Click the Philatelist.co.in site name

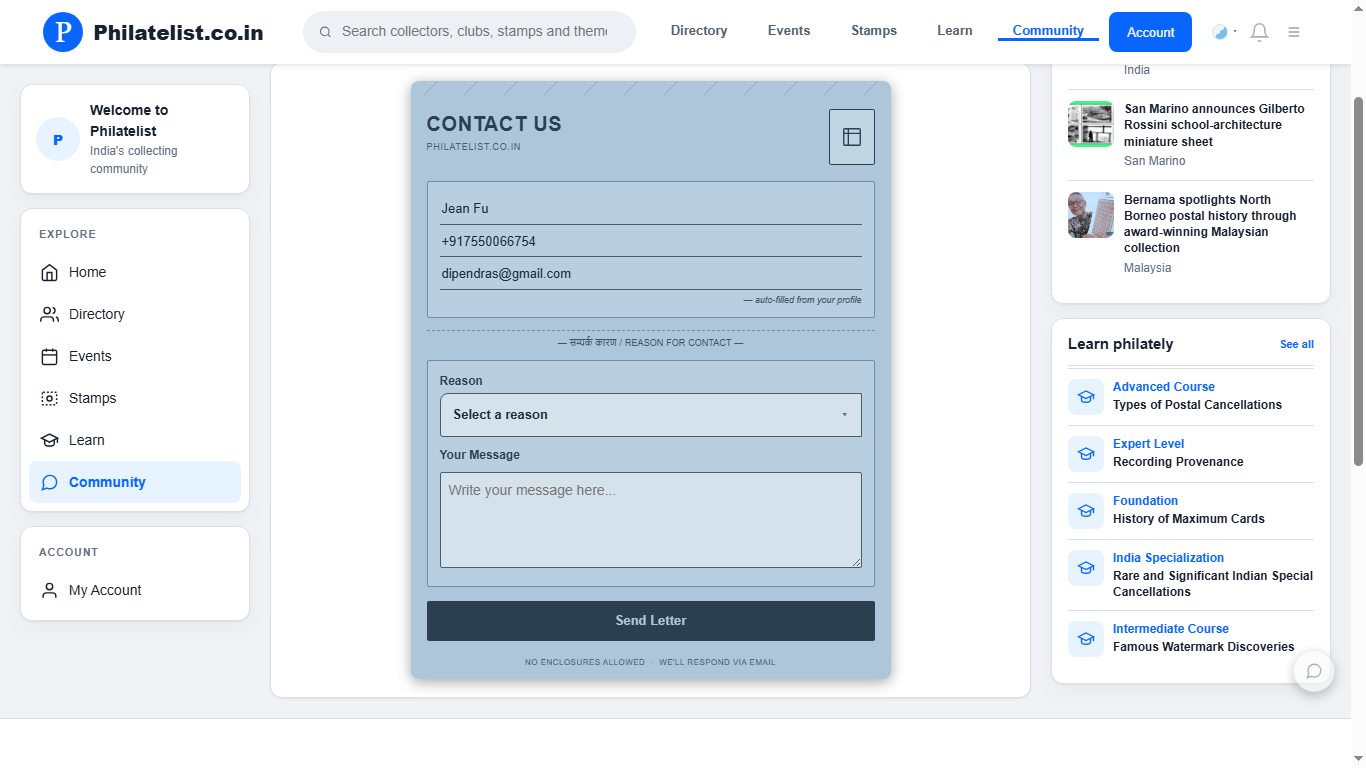click(179, 33)
